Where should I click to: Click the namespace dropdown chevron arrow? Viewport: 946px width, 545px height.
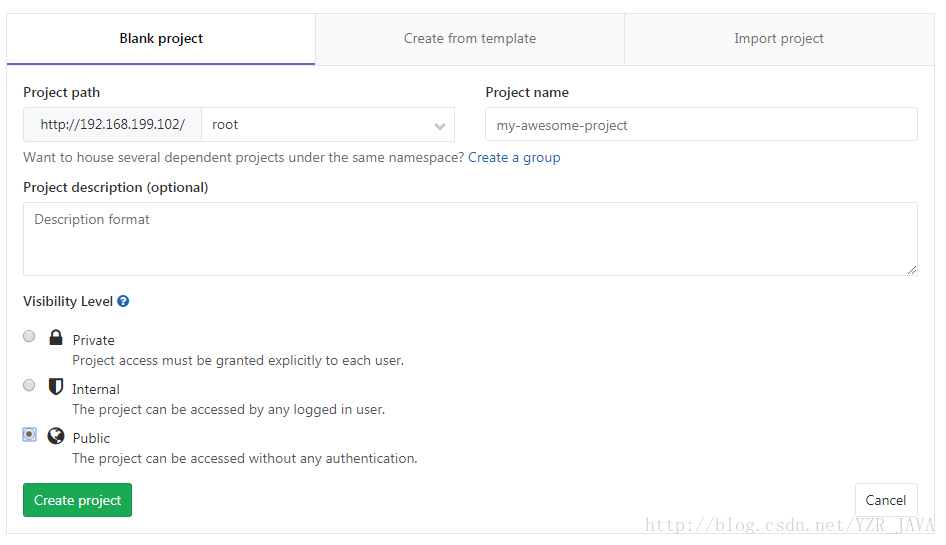pos(440,126)
